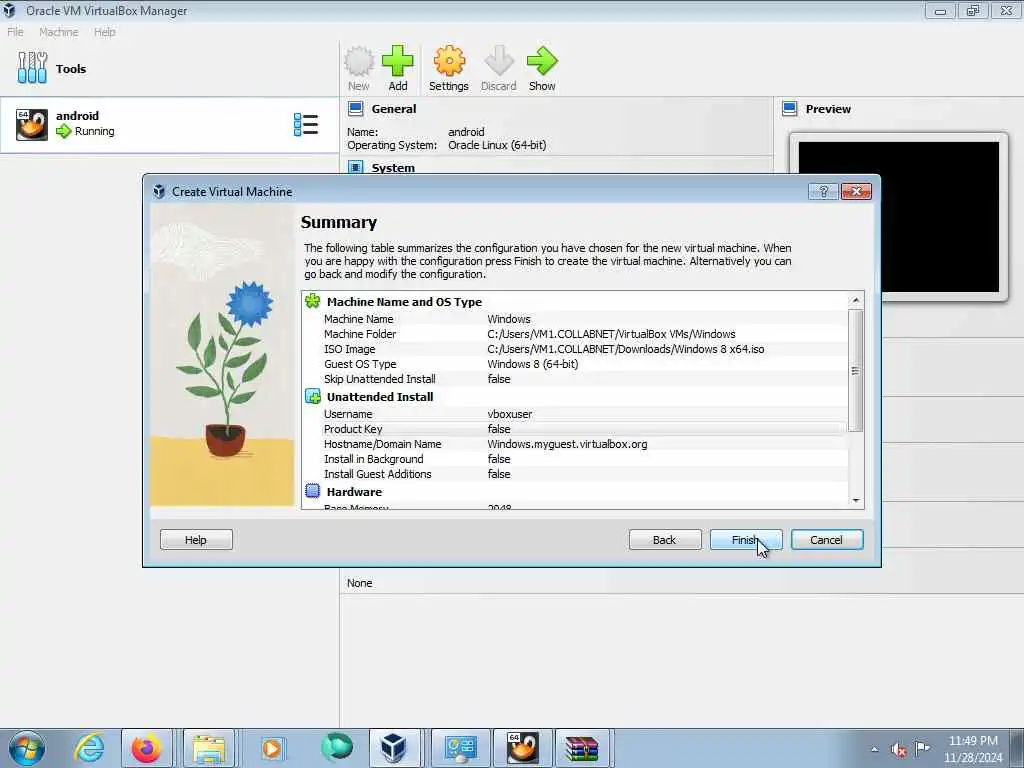Open the green globe taskbar icon
1024x768 pixels.
(336, 747)
